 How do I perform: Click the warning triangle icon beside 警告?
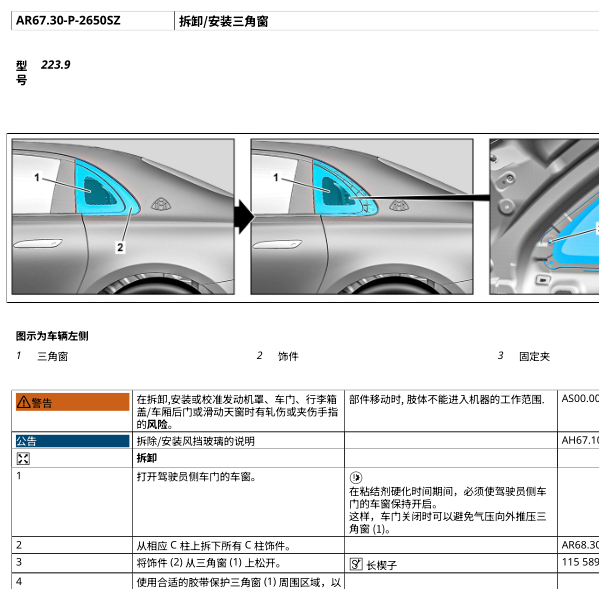[x=23, y=402]
